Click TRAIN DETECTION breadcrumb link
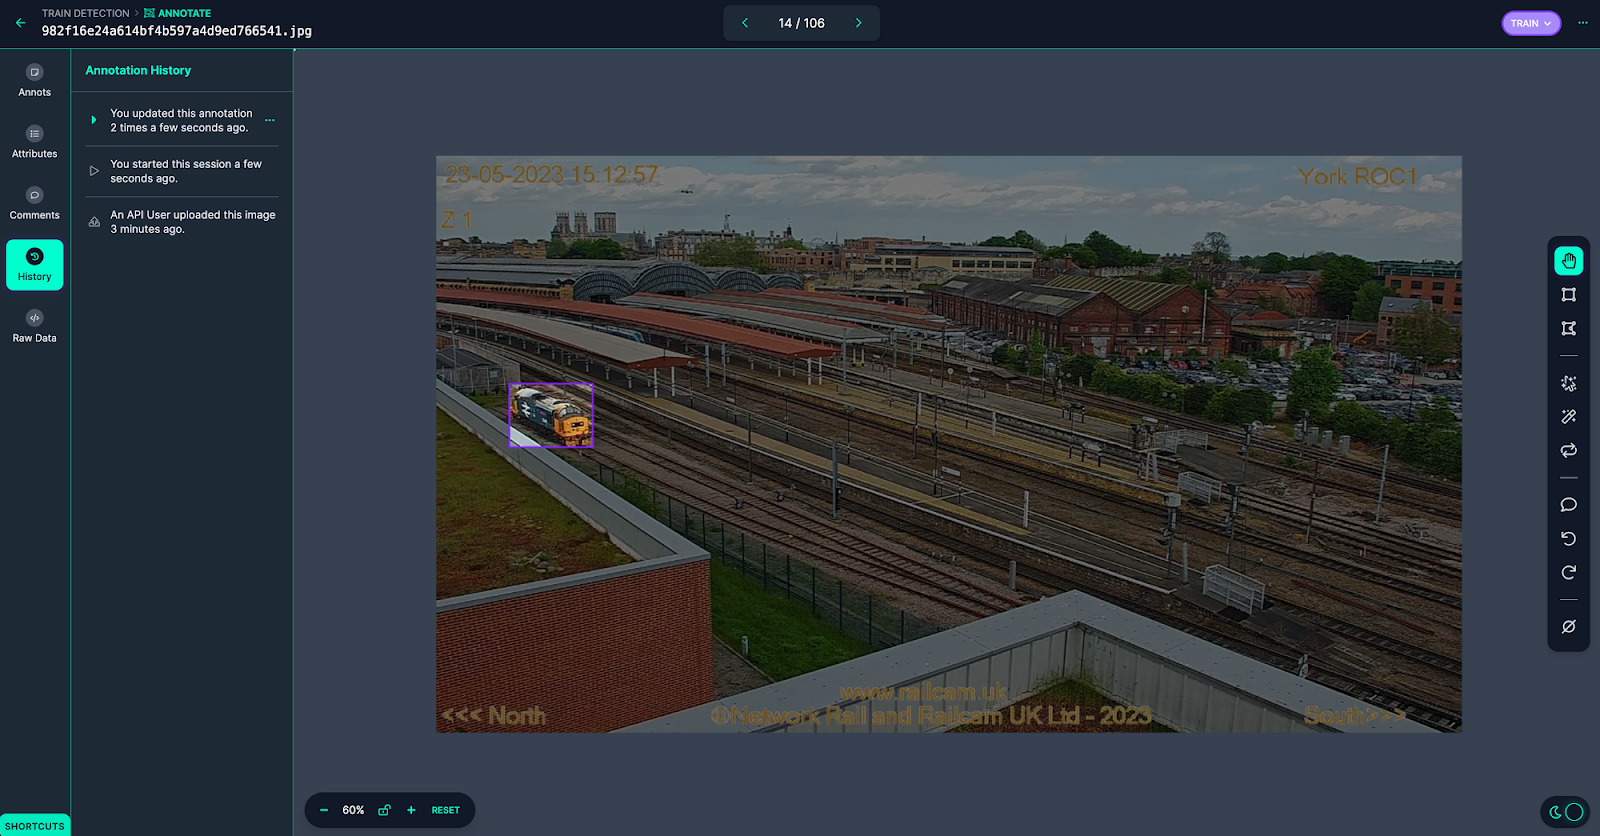 85,13
